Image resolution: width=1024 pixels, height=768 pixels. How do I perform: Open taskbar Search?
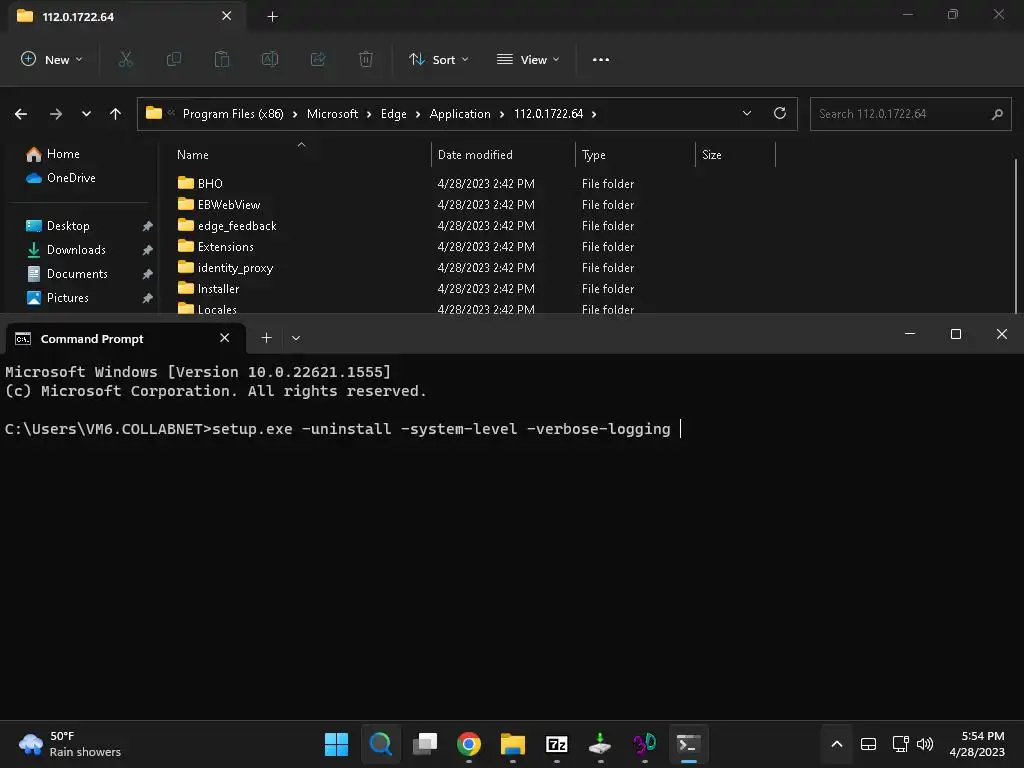(x=381, y=744)
